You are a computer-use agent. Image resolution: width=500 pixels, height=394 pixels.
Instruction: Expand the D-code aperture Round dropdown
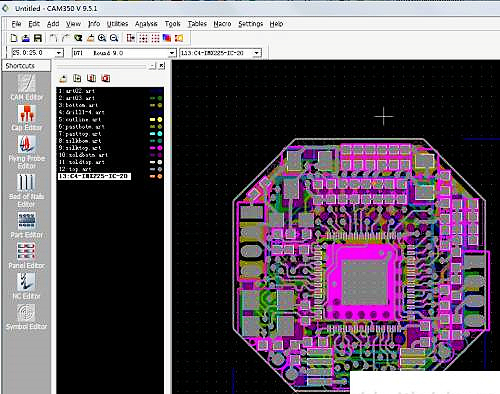click(x=171, y=53)
